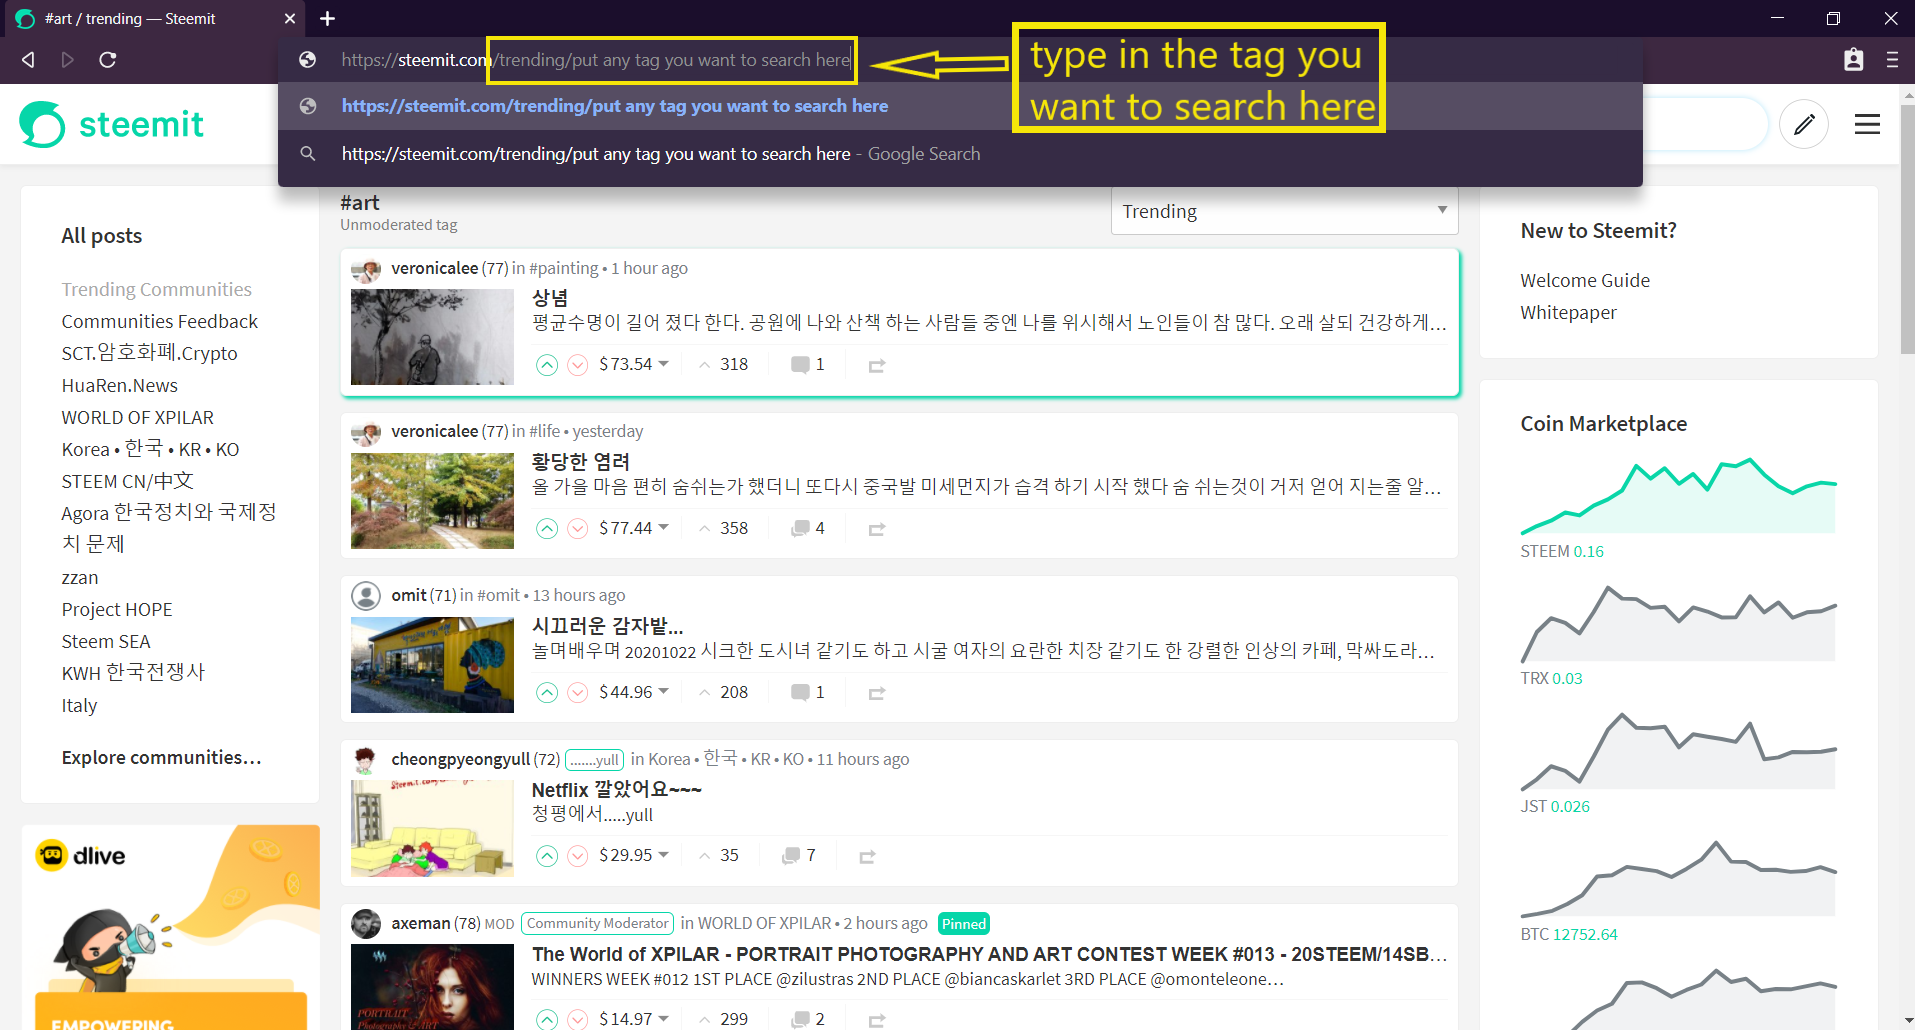Viewport: 1915px width, 1030px height.
Task: Downvote the Netflix post
Action: 578,856
